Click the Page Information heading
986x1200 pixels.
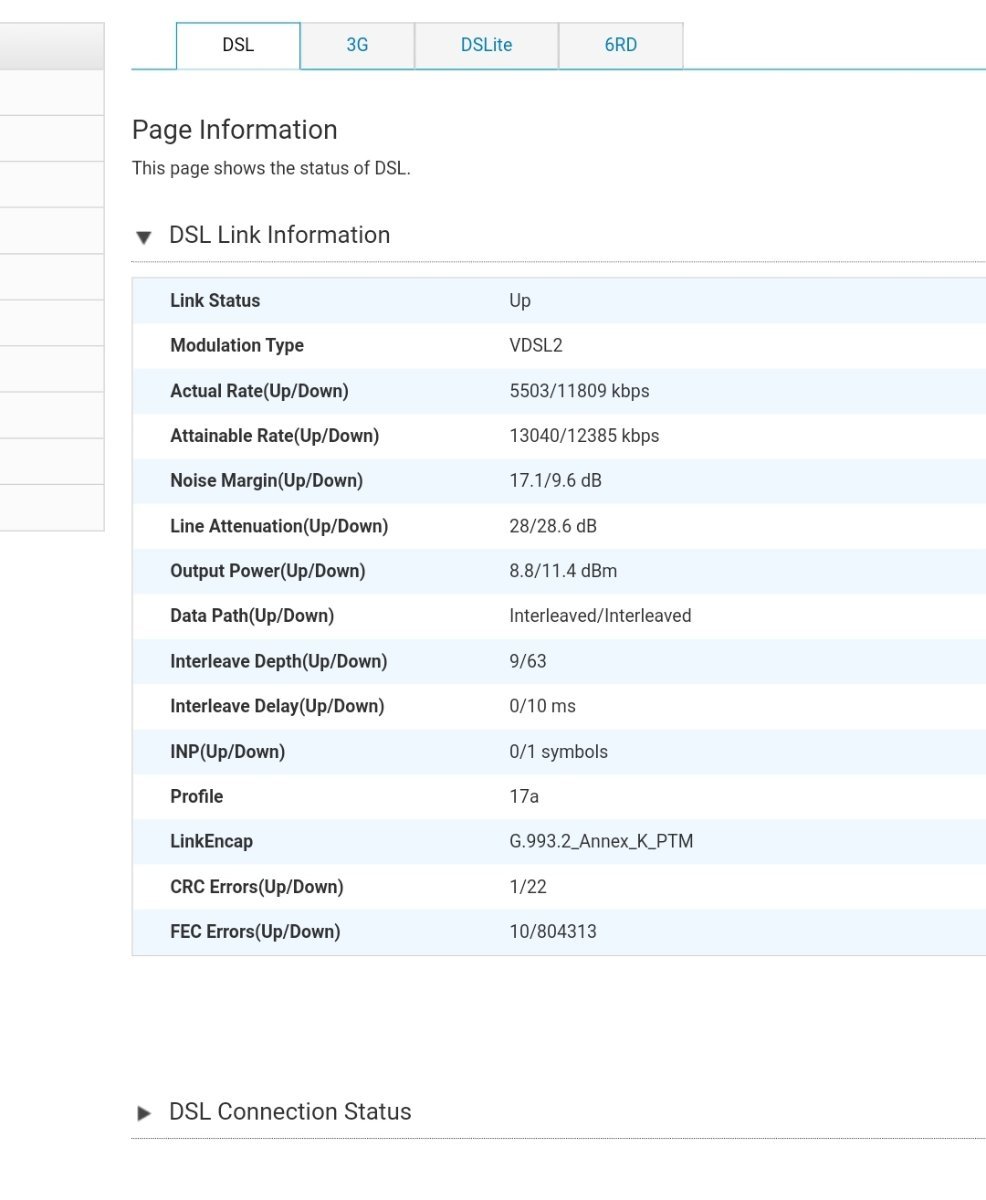tap(234, 130)
